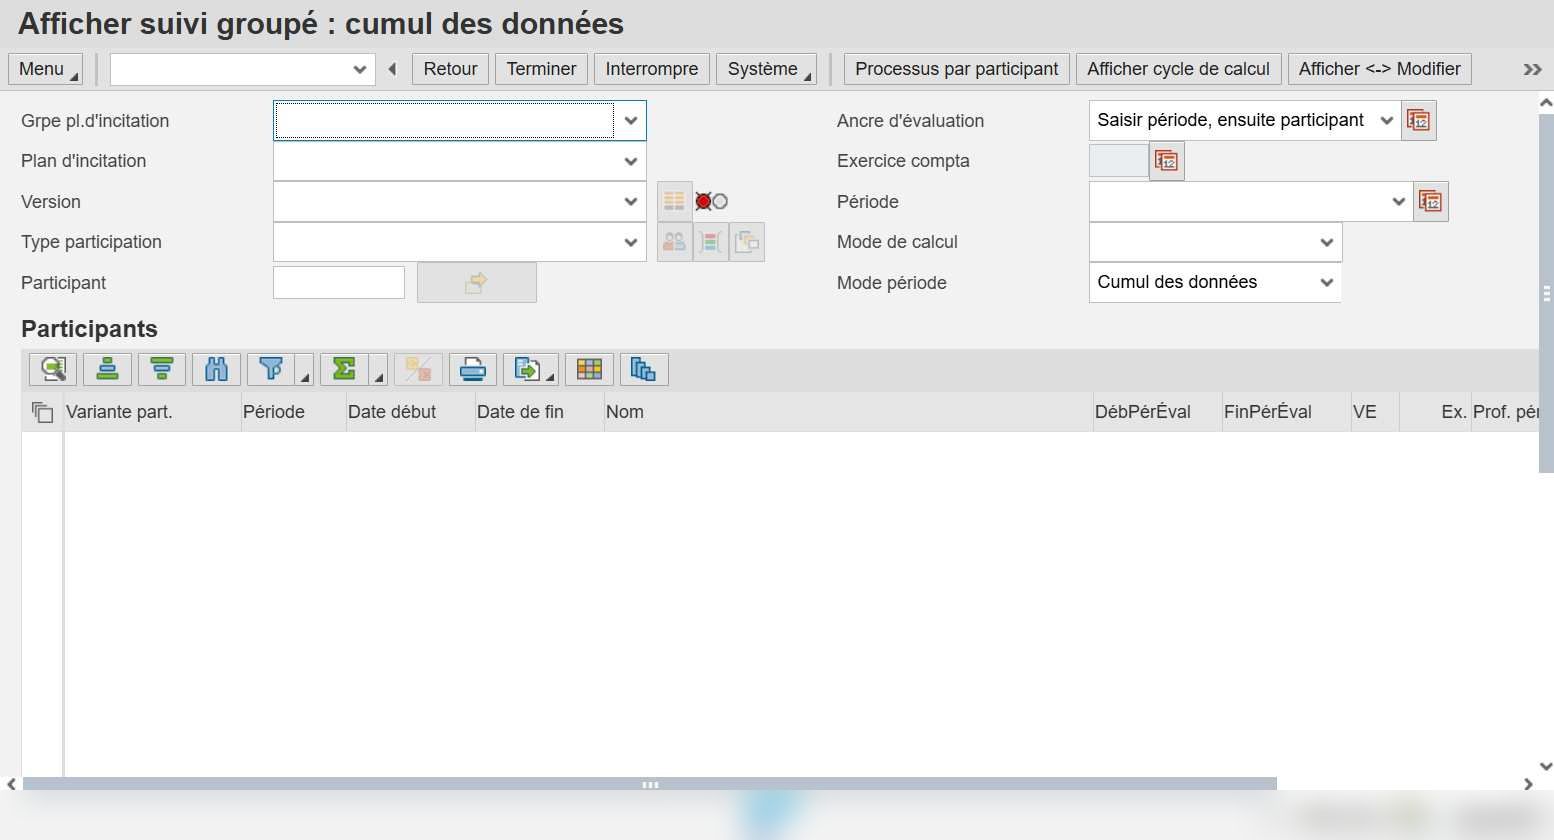Click the details magnifier icon in Participants toolbar
This screenshot has height=840, width=1554.
click(x=53, y=370)
